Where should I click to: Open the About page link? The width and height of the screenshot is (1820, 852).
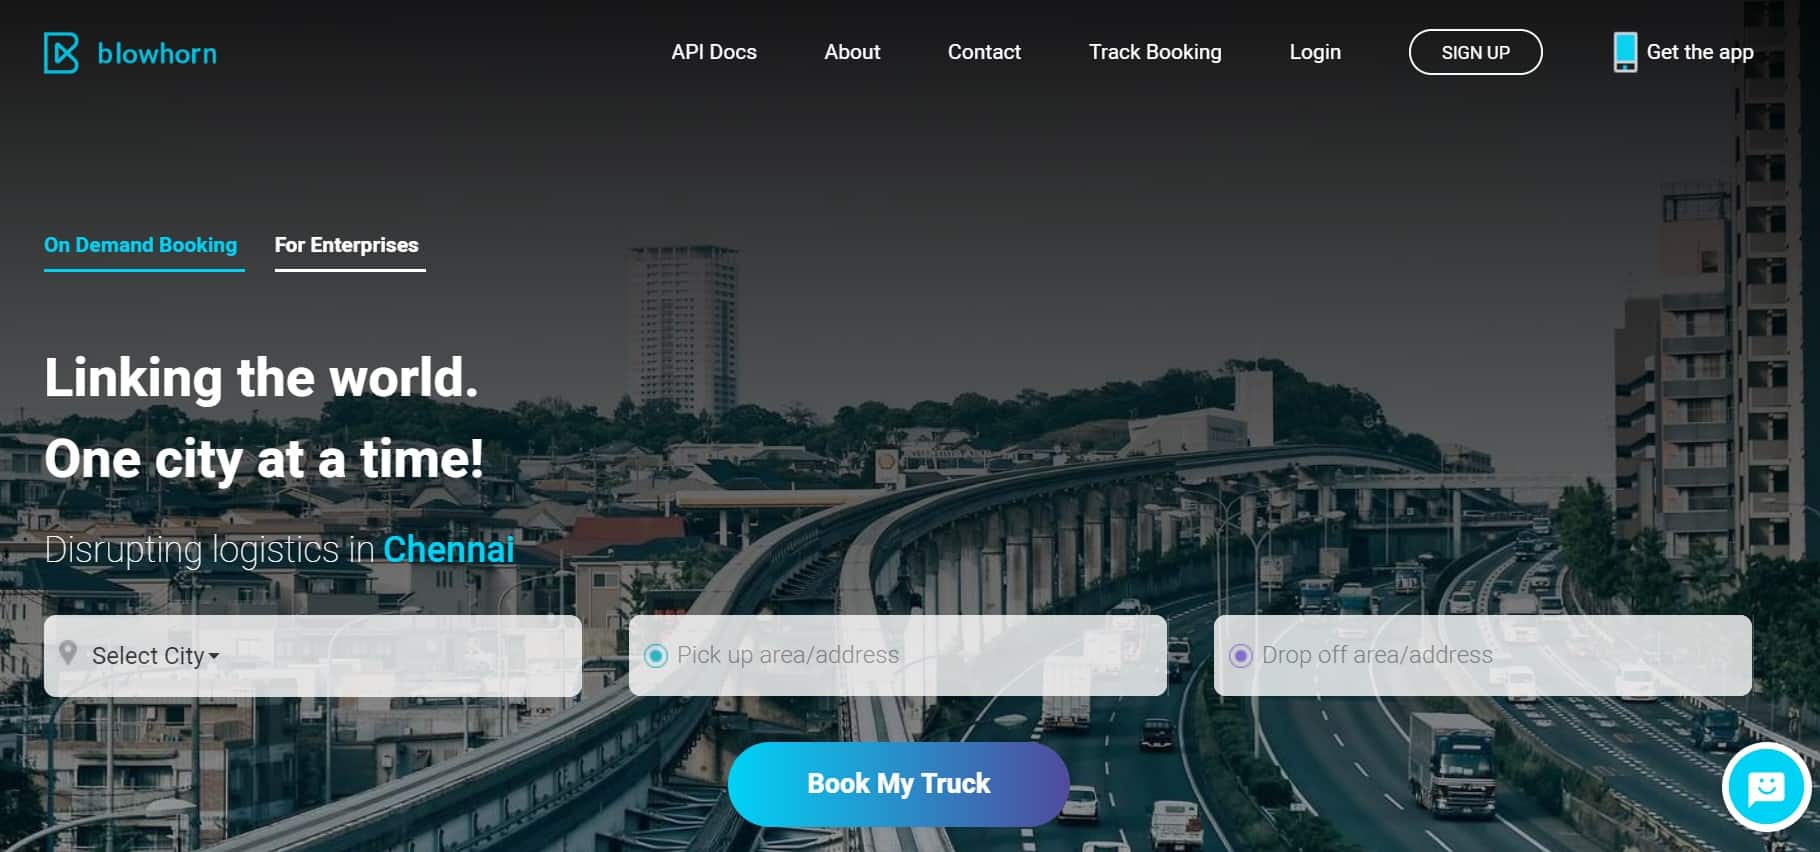tap(852, 52)
